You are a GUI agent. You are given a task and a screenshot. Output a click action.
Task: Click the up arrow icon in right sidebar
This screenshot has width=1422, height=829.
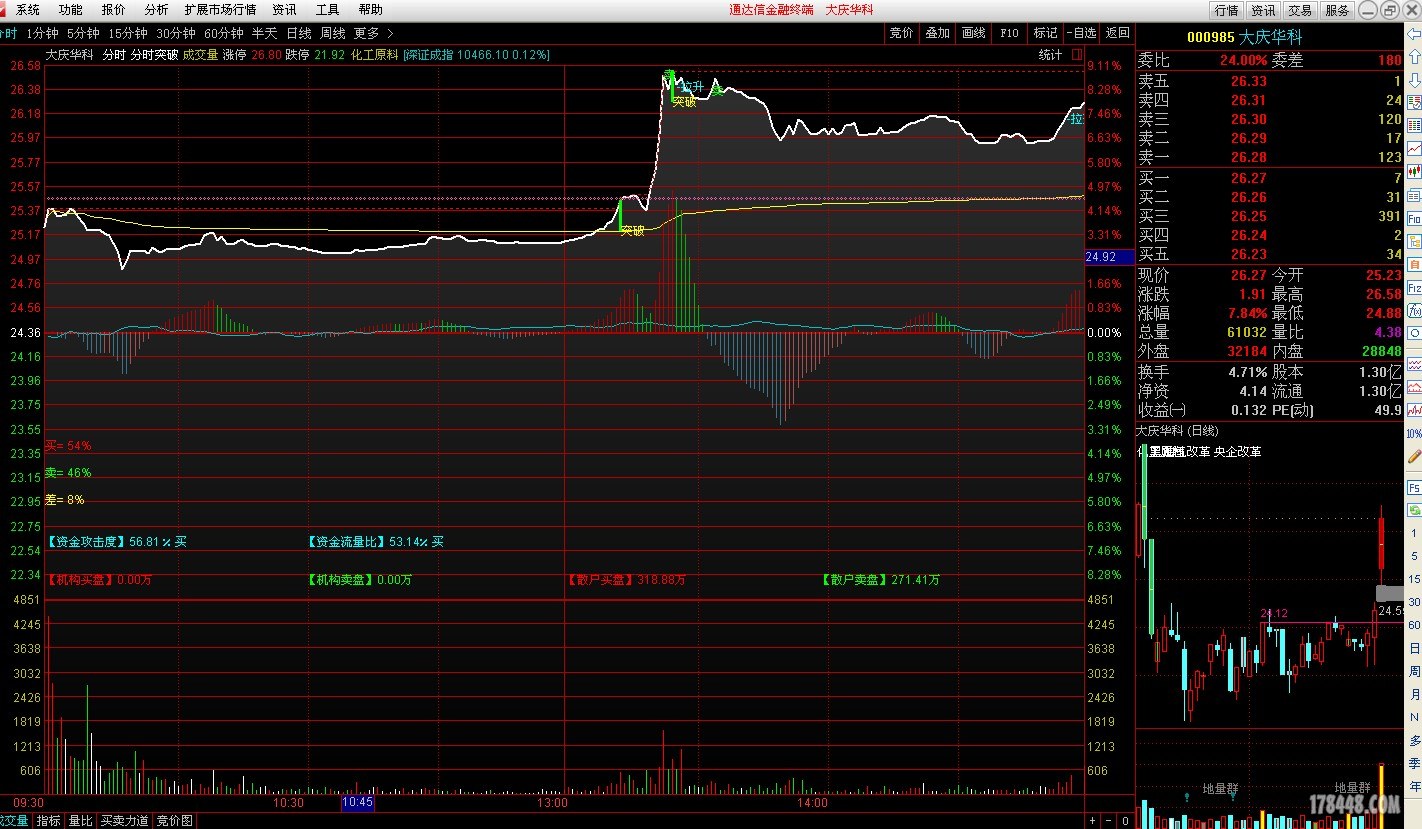coord(1414,56)
